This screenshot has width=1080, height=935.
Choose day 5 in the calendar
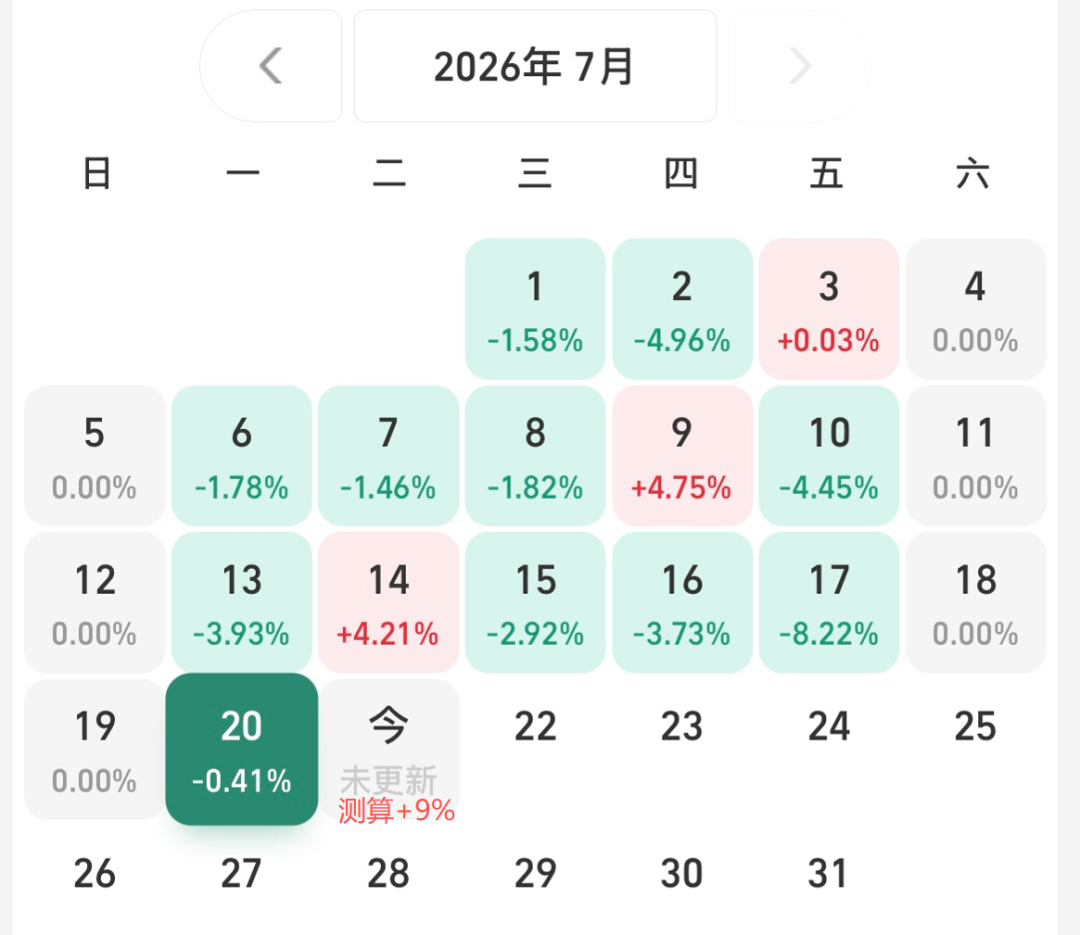pyautogui.click(x=94, y=455)
